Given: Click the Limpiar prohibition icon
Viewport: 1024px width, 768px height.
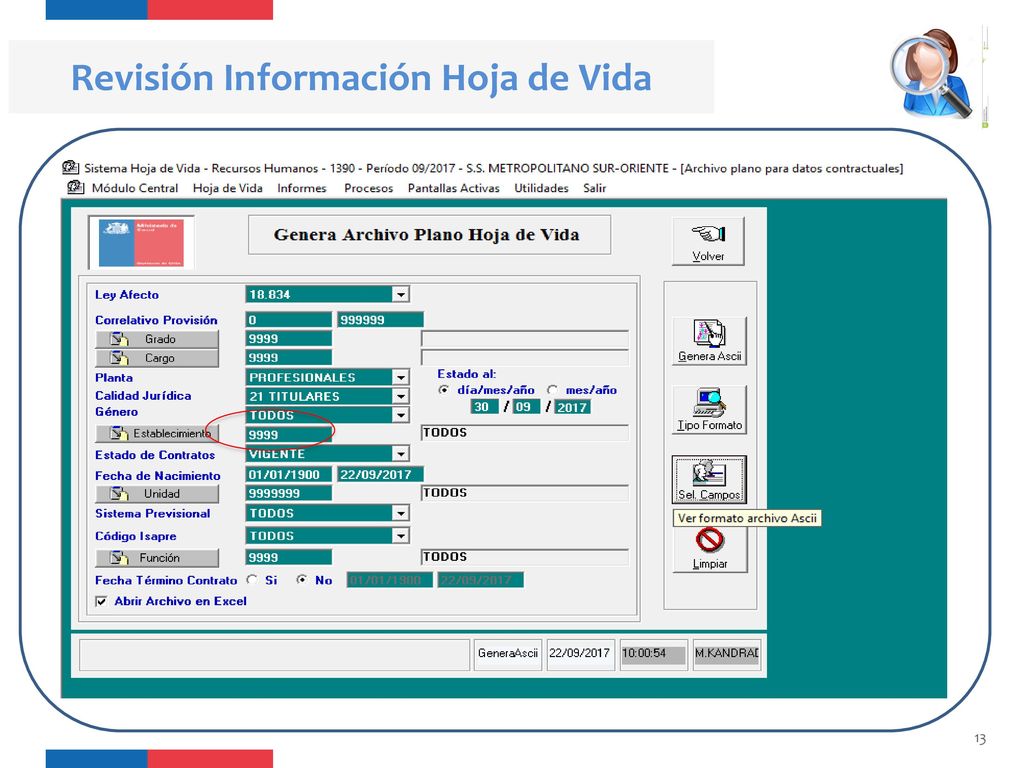Looking at the screenshot, I should [710, 549].
